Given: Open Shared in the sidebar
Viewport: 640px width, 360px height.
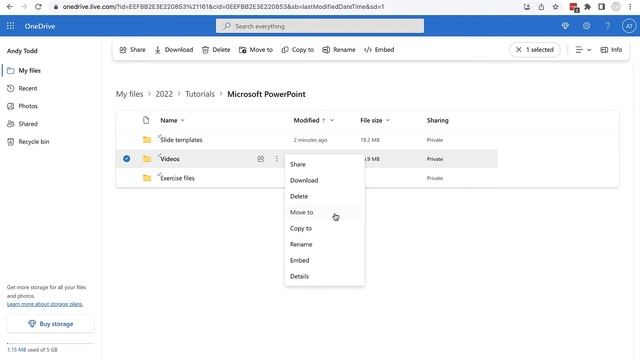Looking at the screenshot, I should (x=28, y=124).
